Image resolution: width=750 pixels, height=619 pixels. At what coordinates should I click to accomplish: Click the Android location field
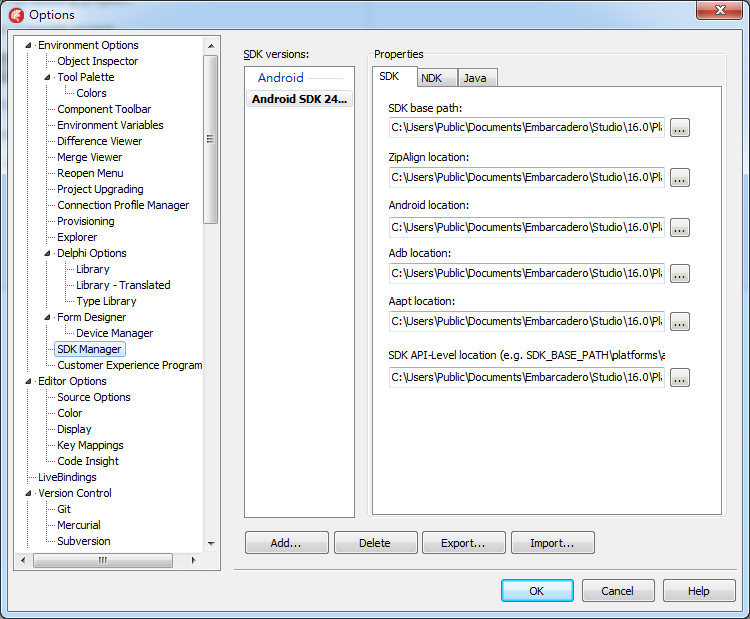527,227
